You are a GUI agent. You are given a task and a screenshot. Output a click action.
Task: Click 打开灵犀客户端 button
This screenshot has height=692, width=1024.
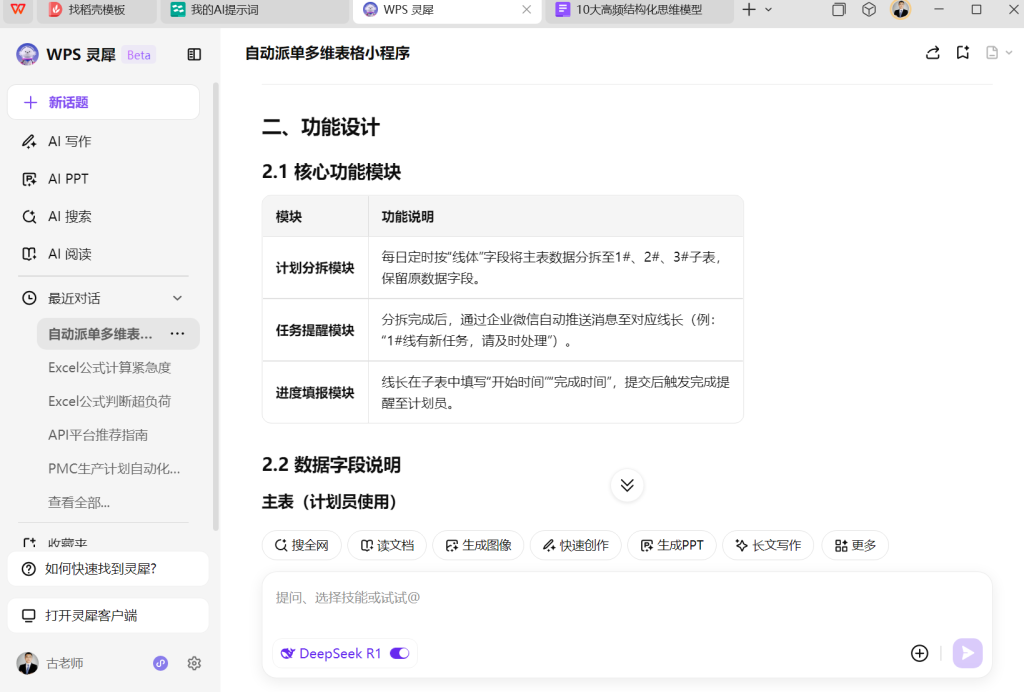(x=108, y=616)
